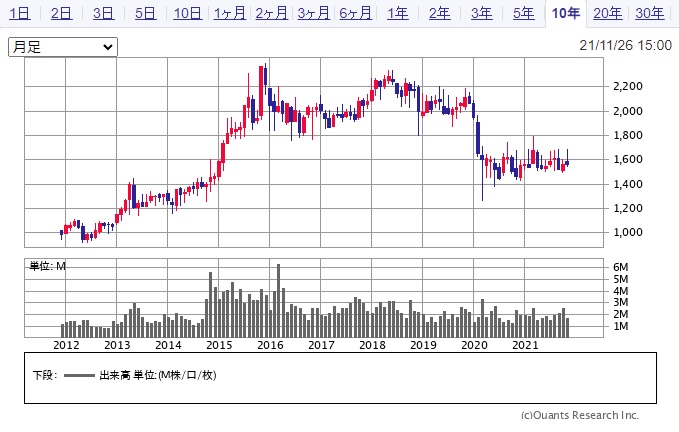Screen dimensions: 679x432
Task: Open the 月足 candle interval dropdown
Action: pos(63,47)
